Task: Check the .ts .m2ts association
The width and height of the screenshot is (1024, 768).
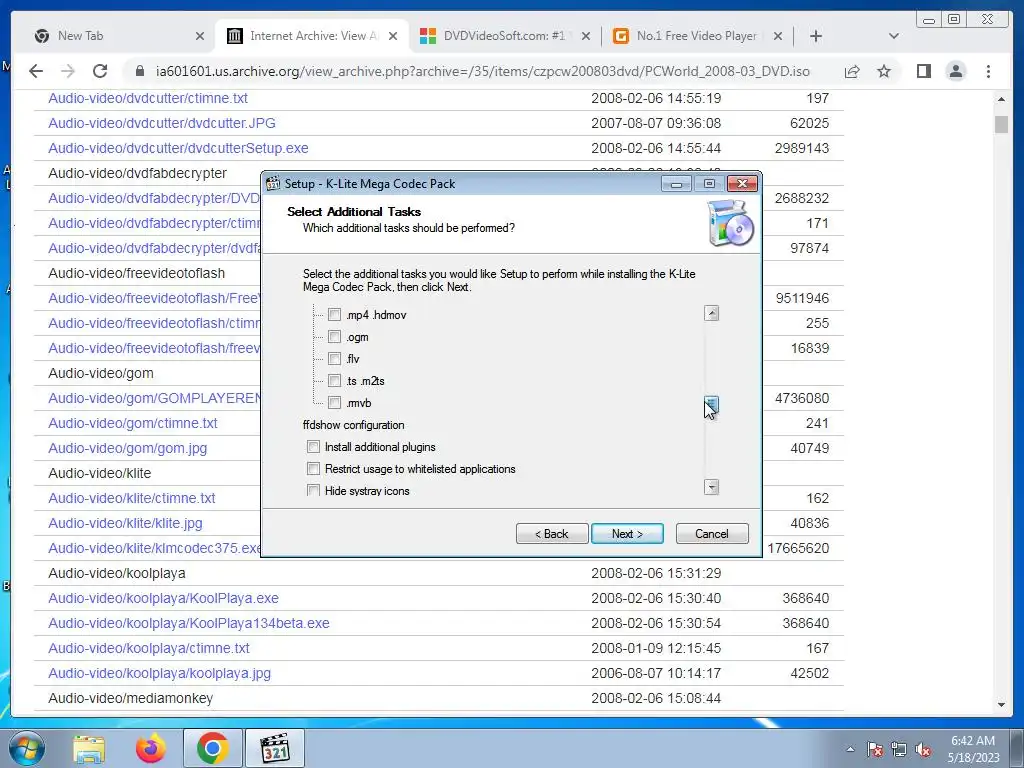Action: point(334,381)
